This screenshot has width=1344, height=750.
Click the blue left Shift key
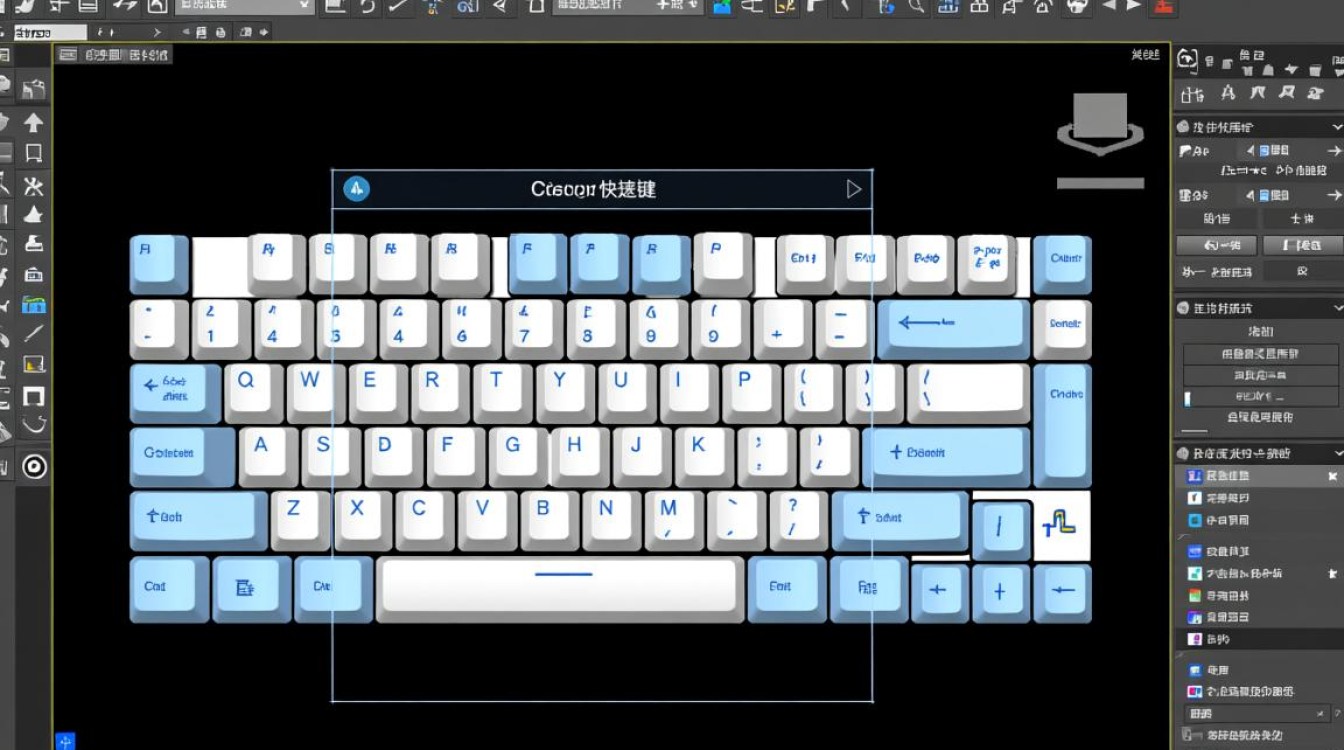click(198, 518)
